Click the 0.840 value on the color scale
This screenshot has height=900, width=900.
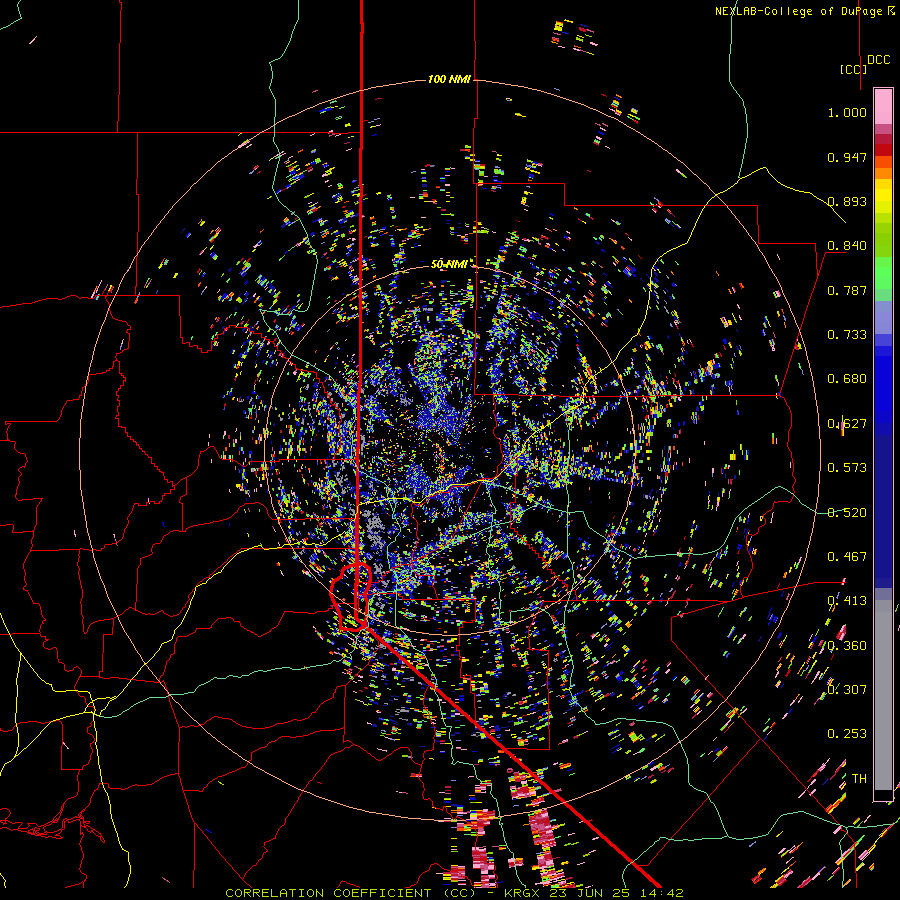point(847,246)
